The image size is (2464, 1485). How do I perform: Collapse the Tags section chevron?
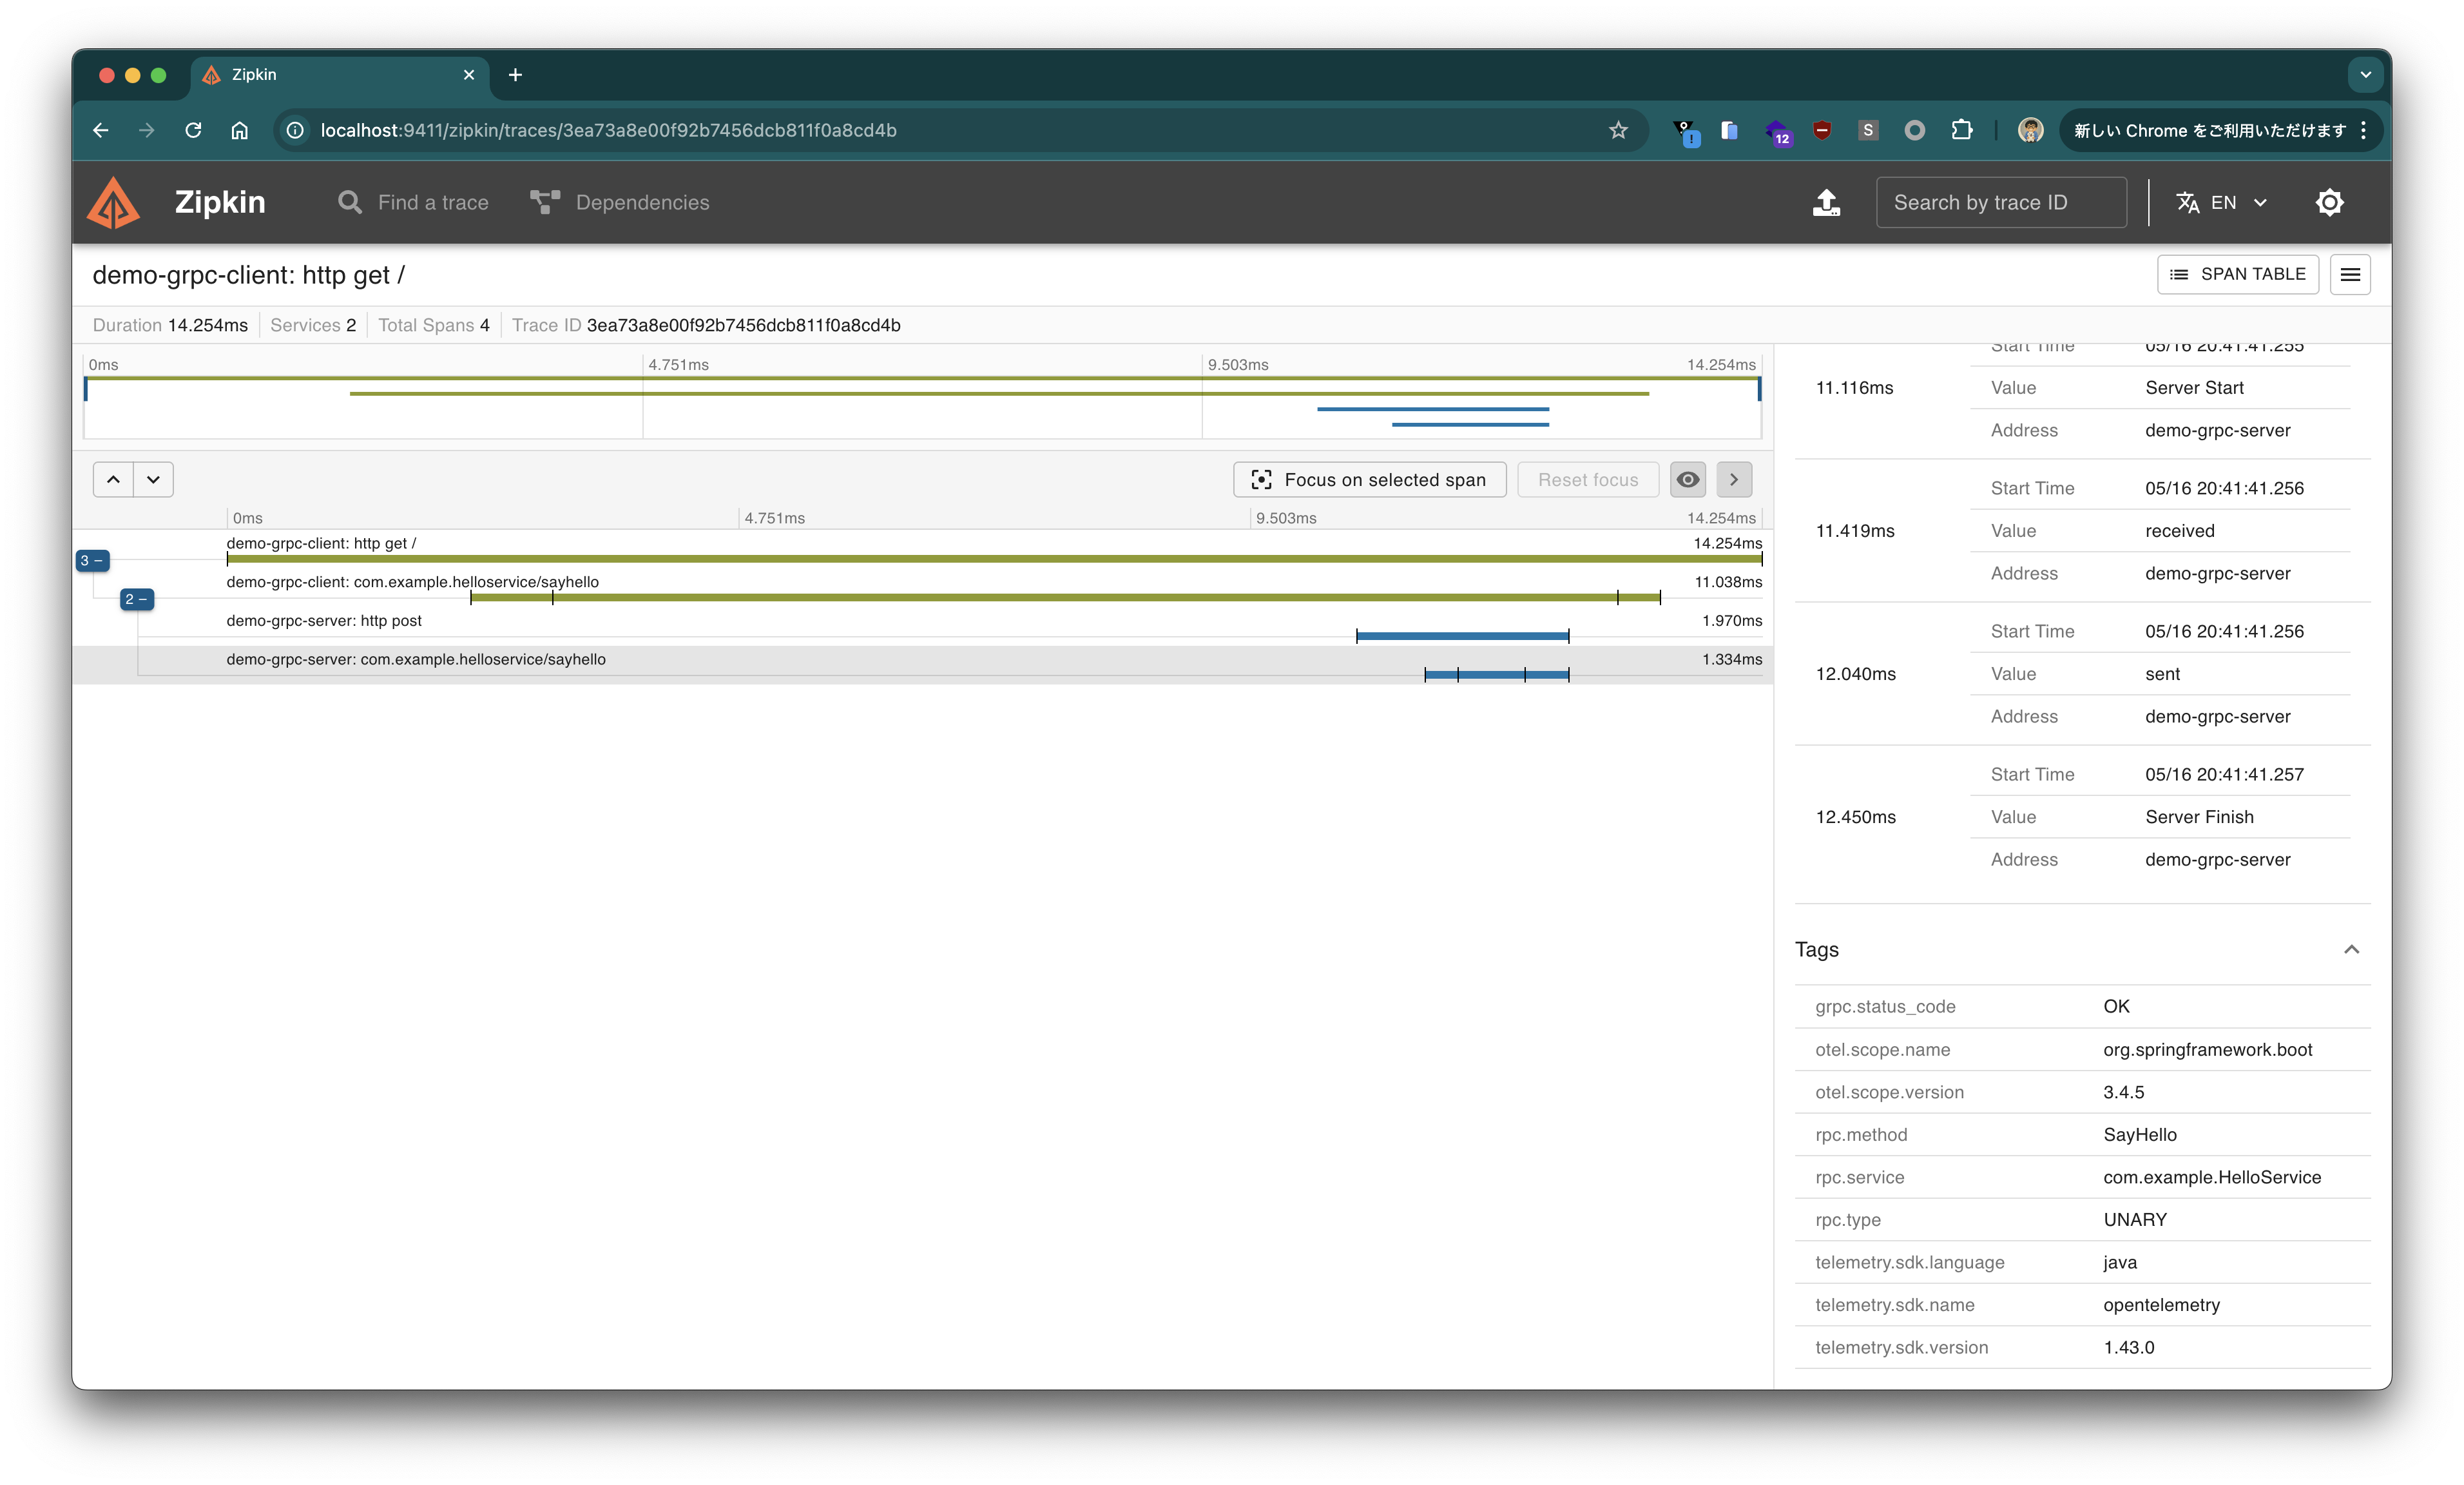coord(2351,949)
